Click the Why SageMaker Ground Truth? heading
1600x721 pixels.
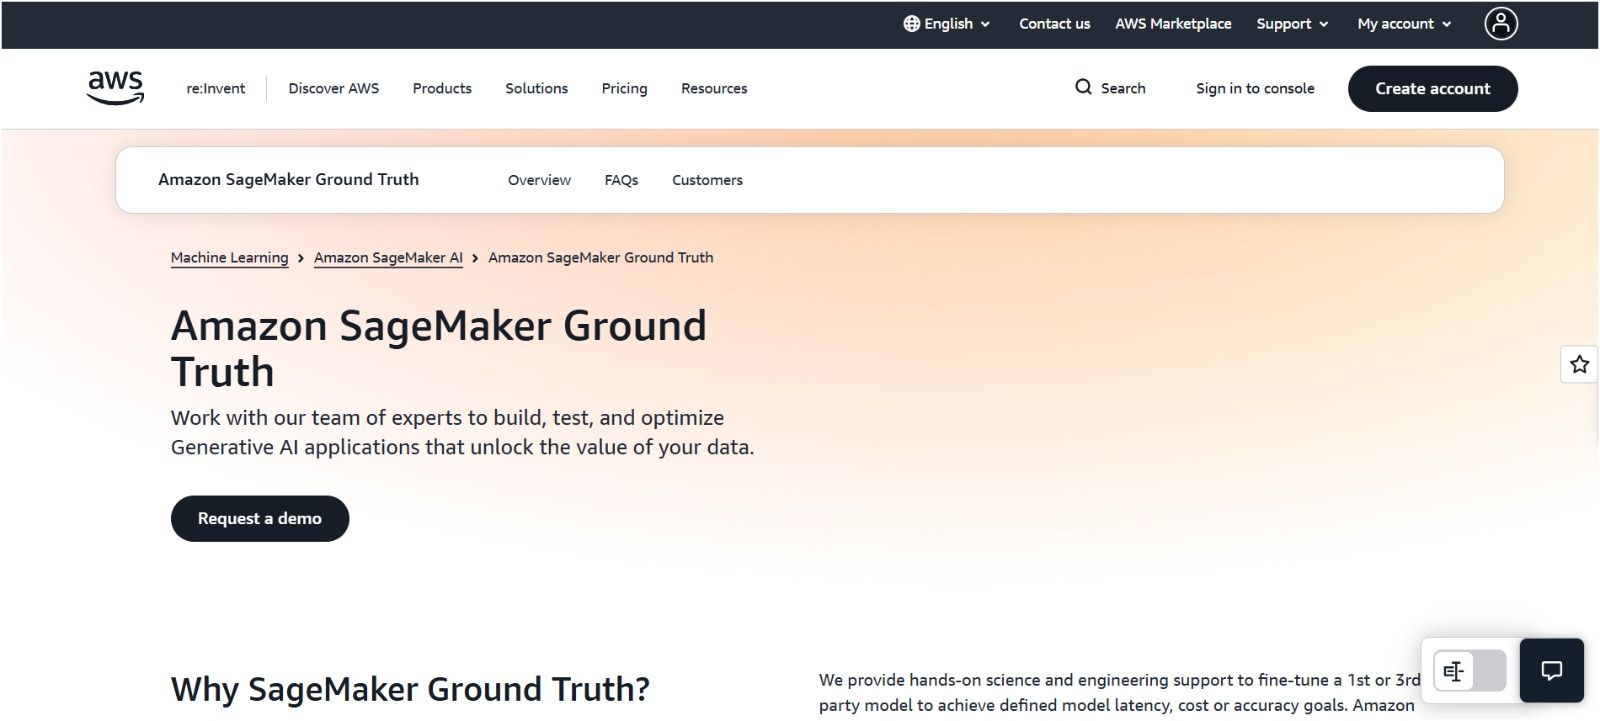410,689
